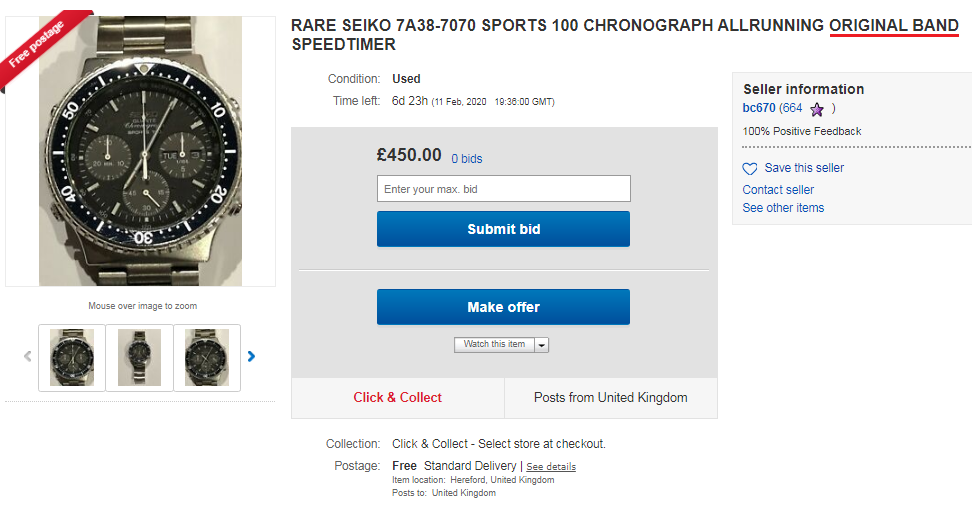
Task: Click the heart icon beside Save this seller
Action: point(750,169)
